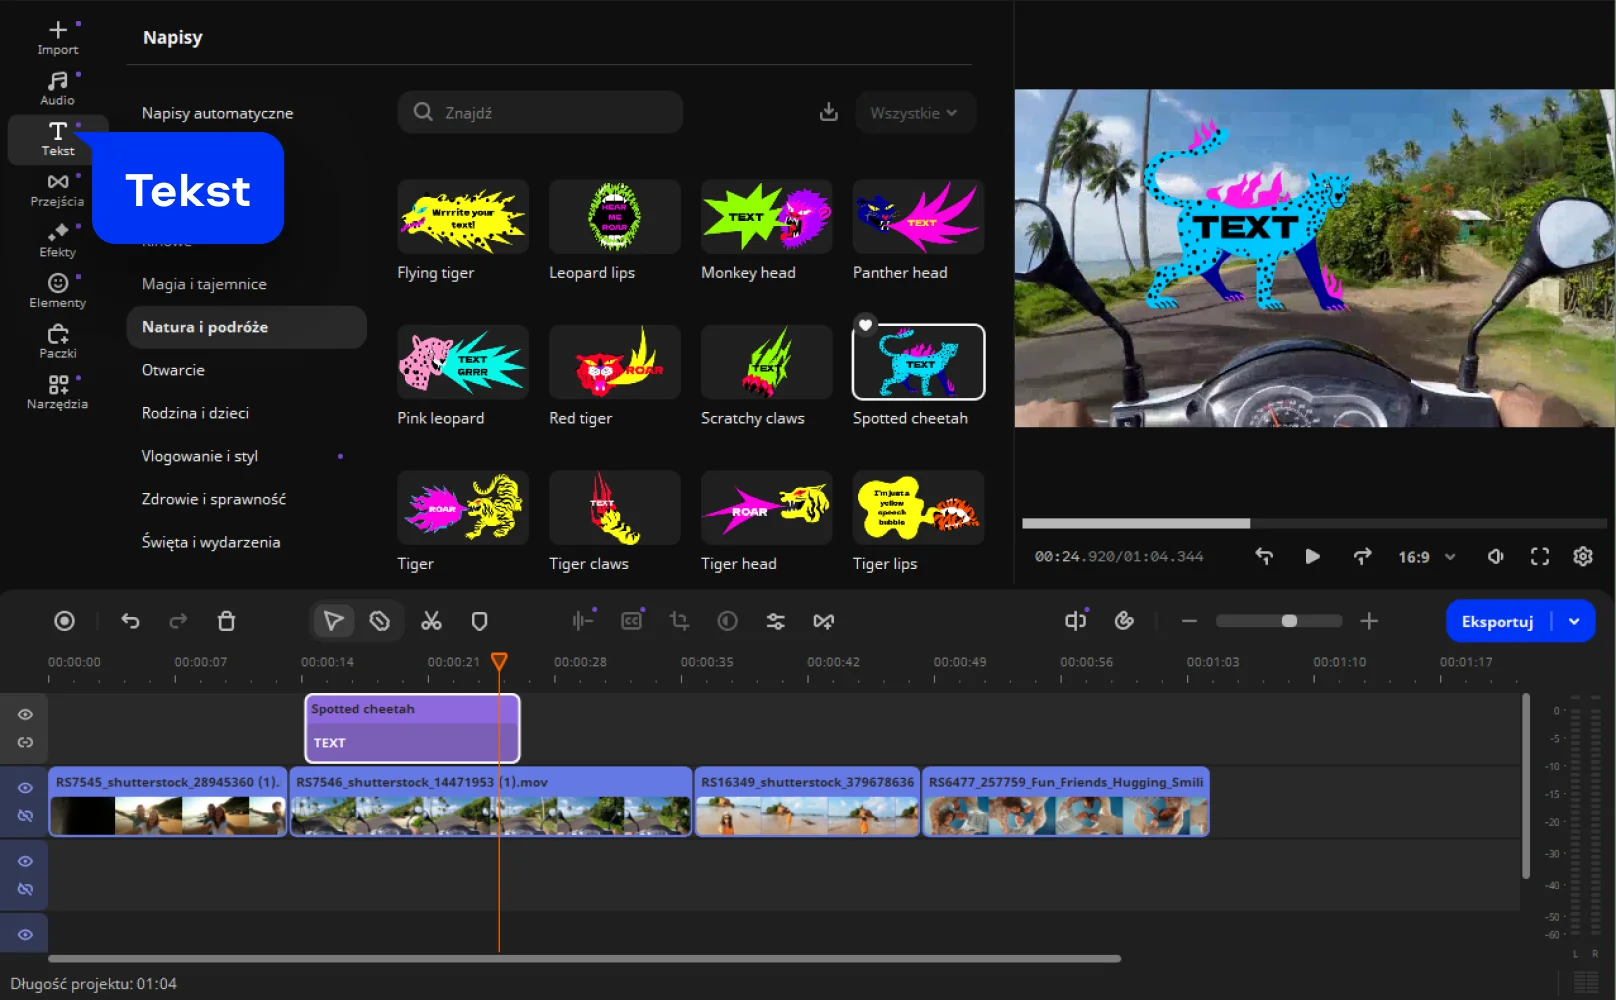Open the 16:9 aspect ratio dropdown
Screen dimensions: 1616x1000
(1426, 557)
